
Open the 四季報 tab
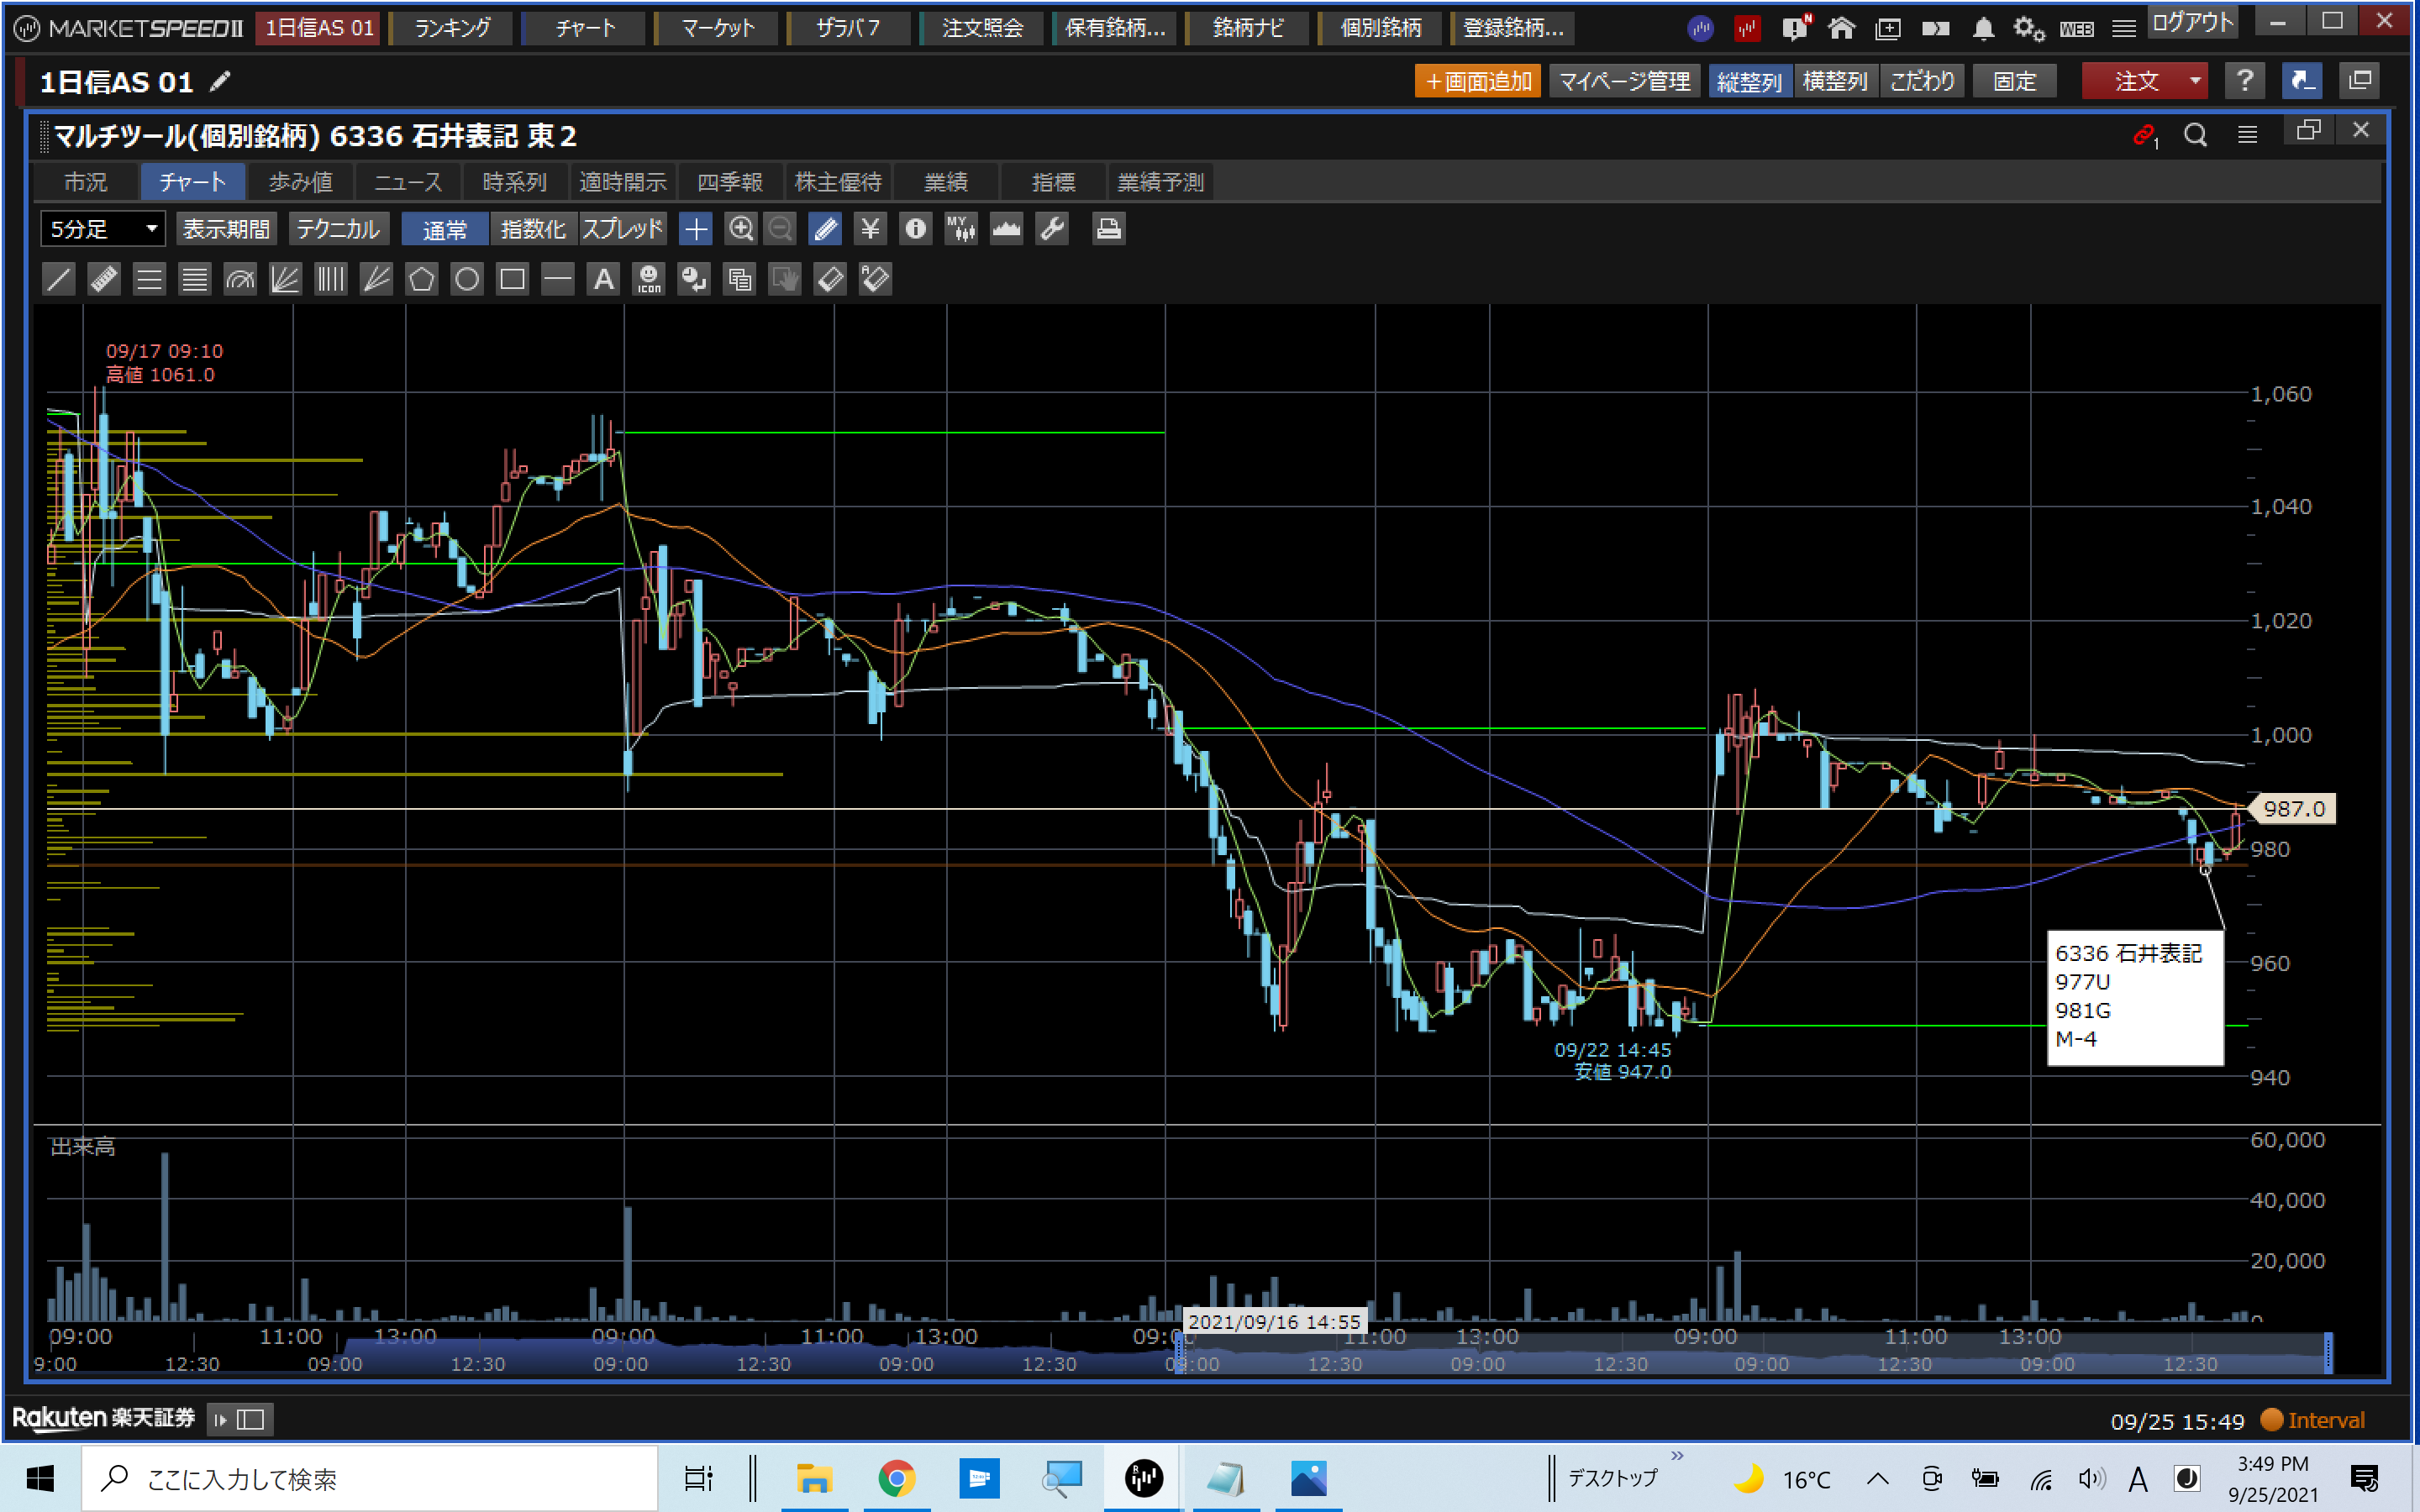[729, 182]
